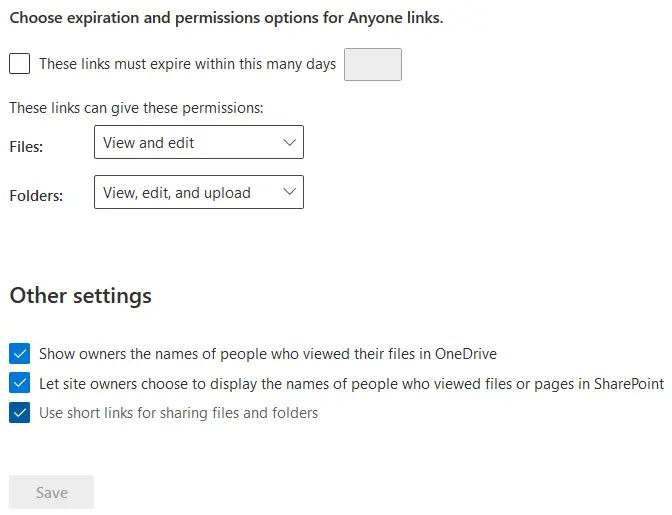Click the "Files:" field label
The width and height of the screenshot is (672, 515).
pos(26,146)
